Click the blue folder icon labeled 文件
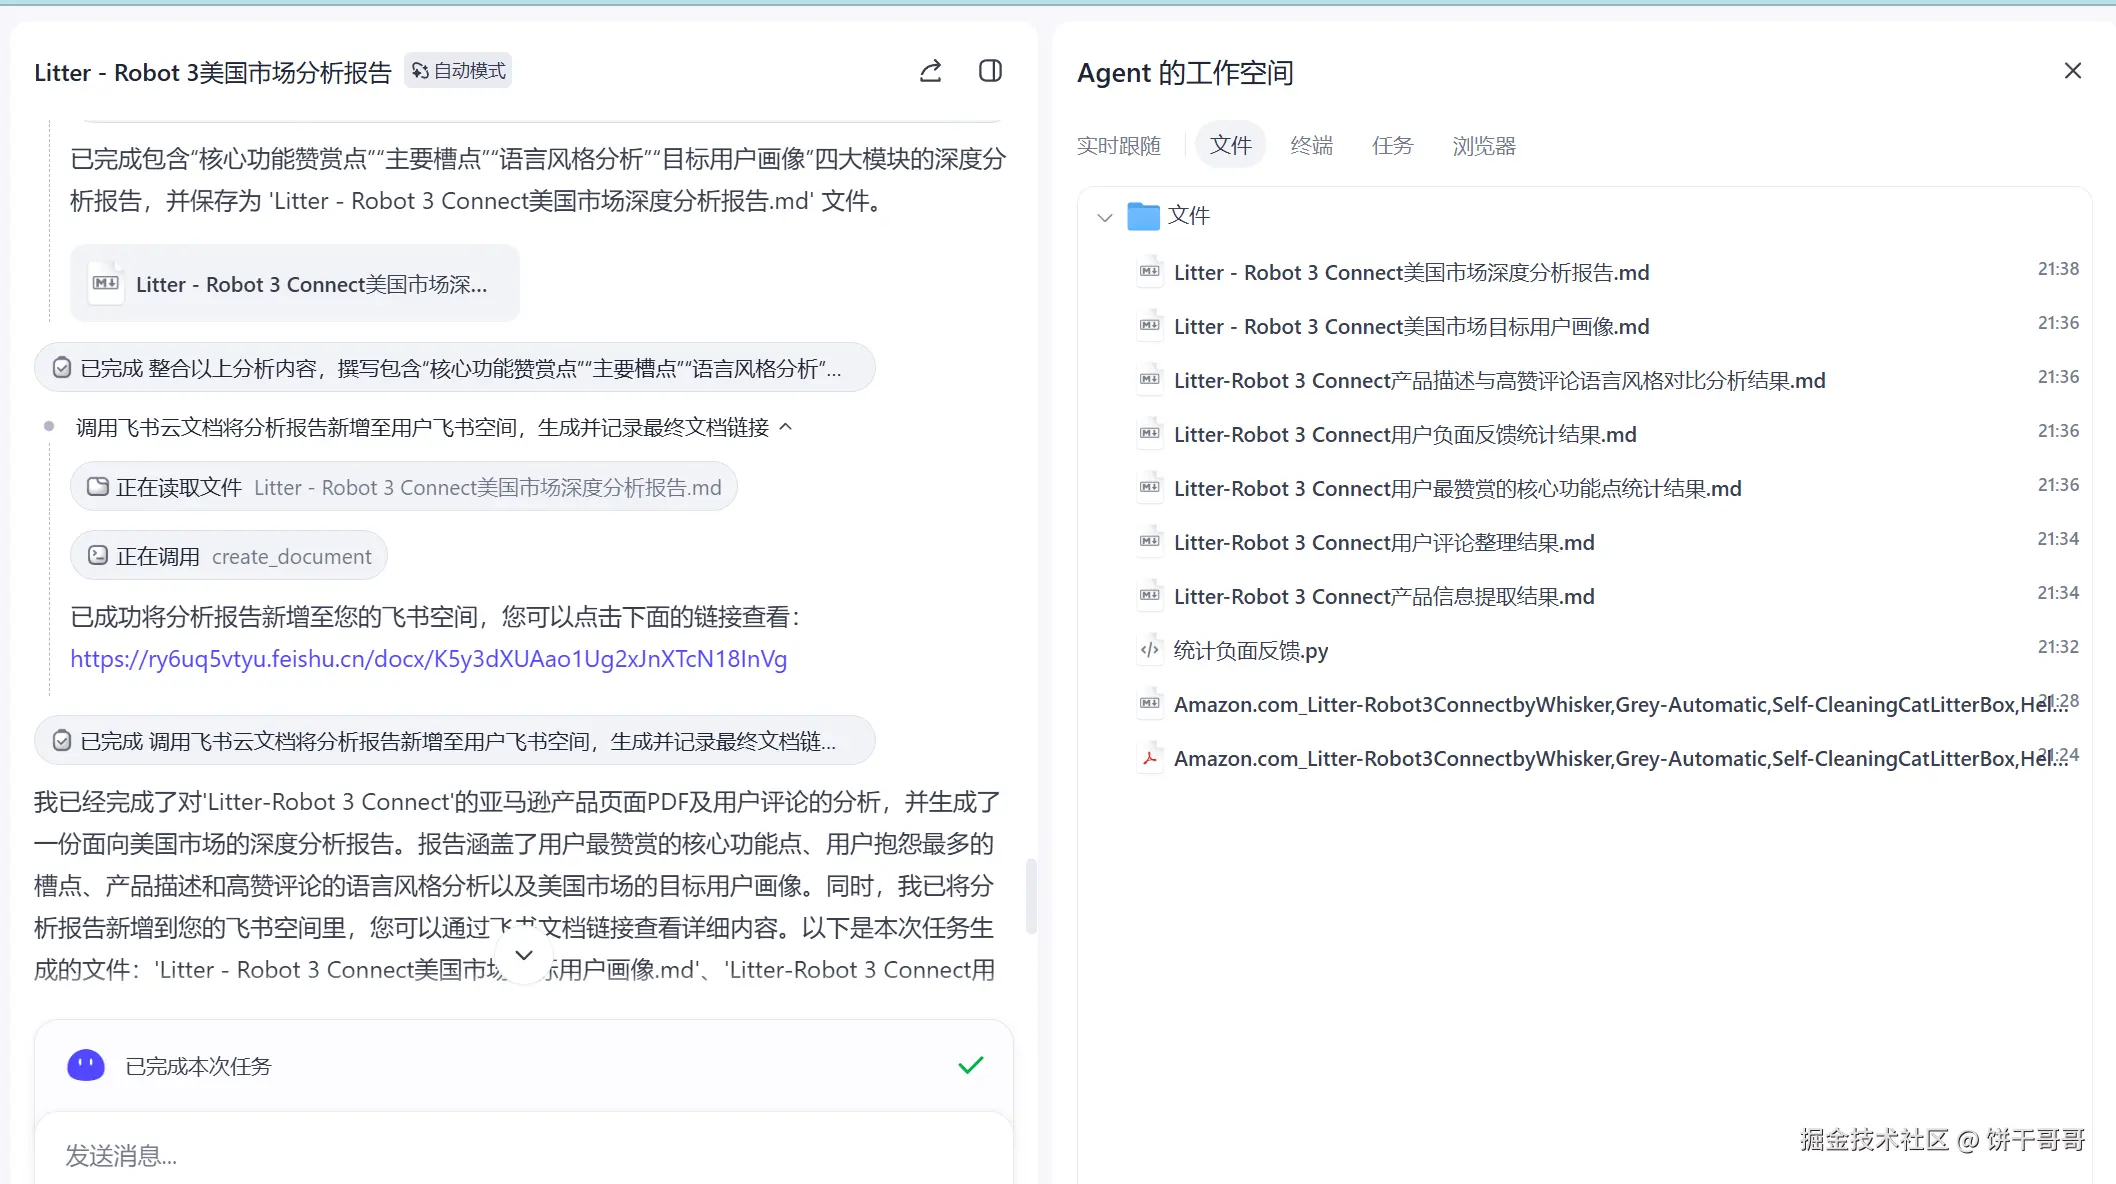This screenshot has height=1184, width=2116. (1143, 216)
